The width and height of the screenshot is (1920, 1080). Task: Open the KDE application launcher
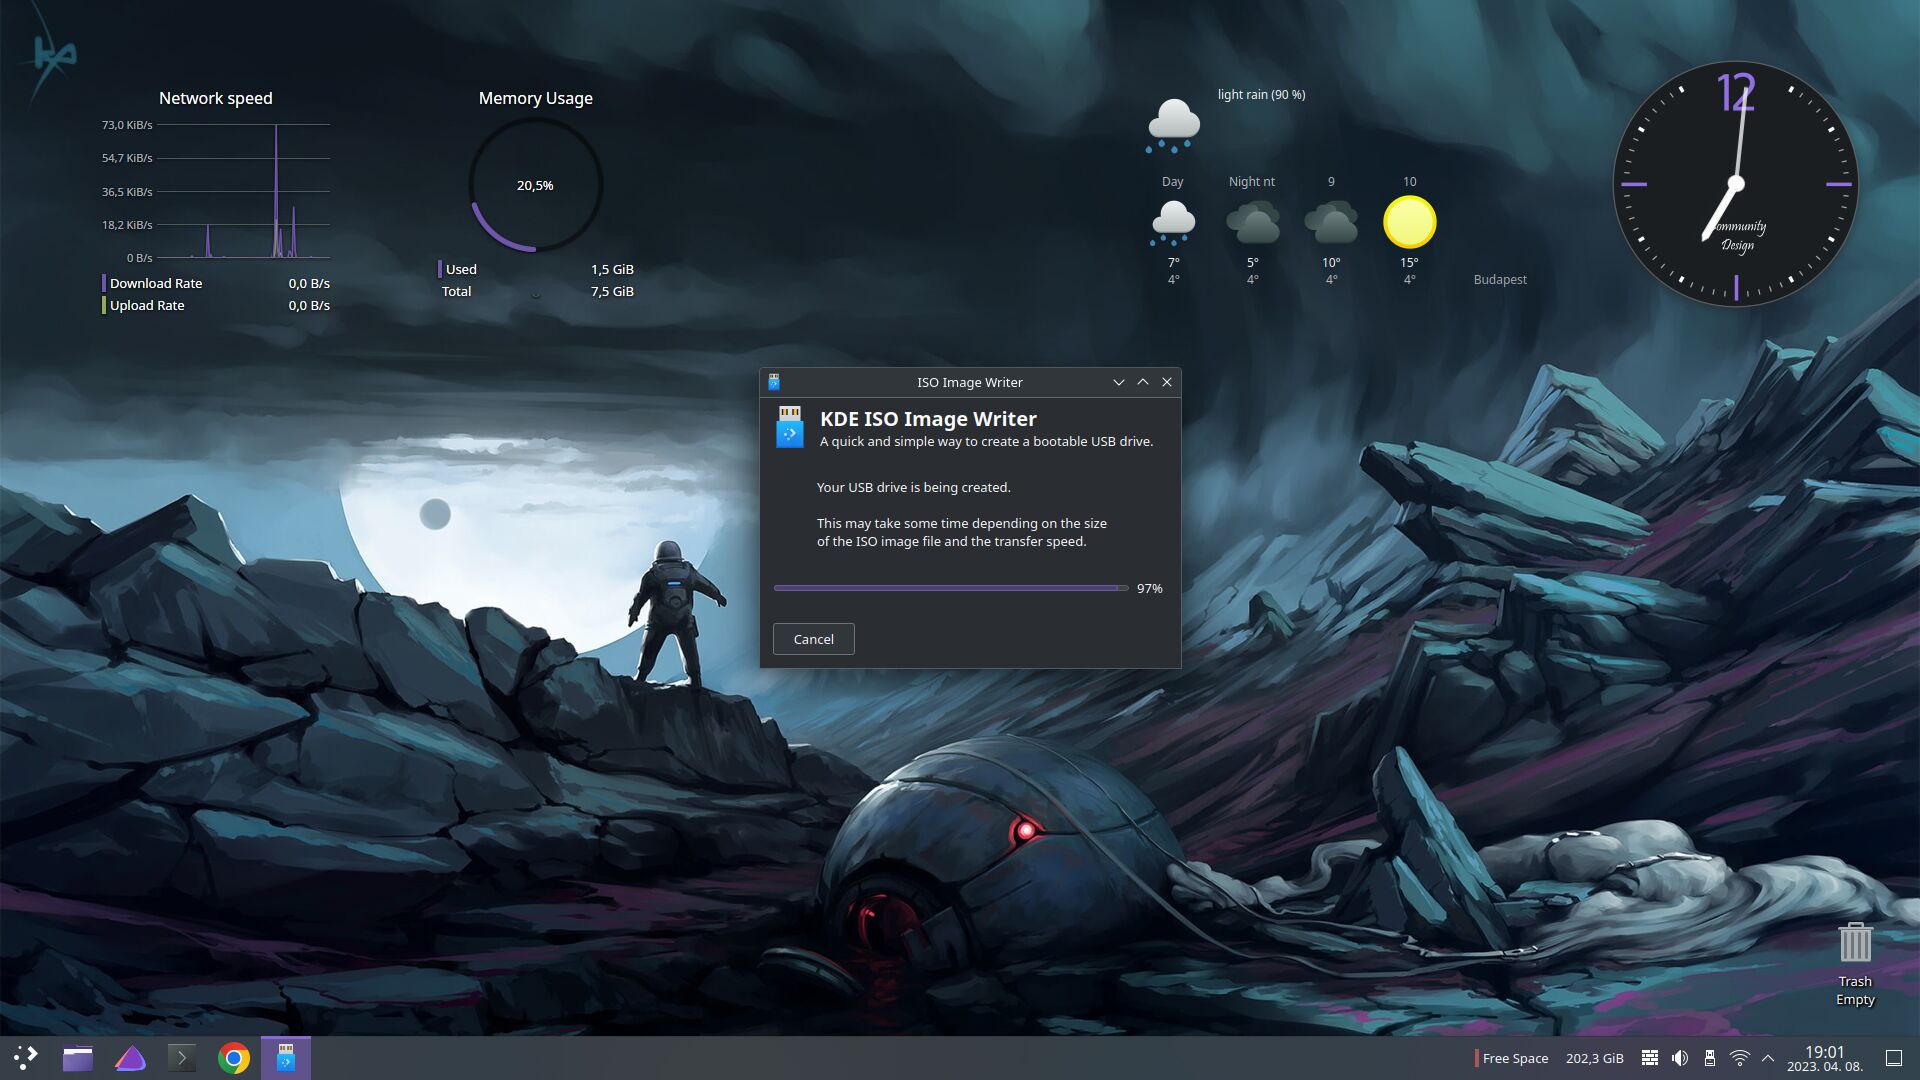(26, 1057)
